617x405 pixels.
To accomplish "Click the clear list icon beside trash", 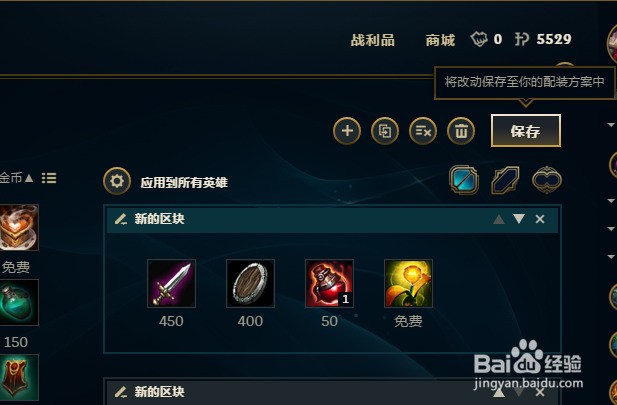I will tap(423, 131).
